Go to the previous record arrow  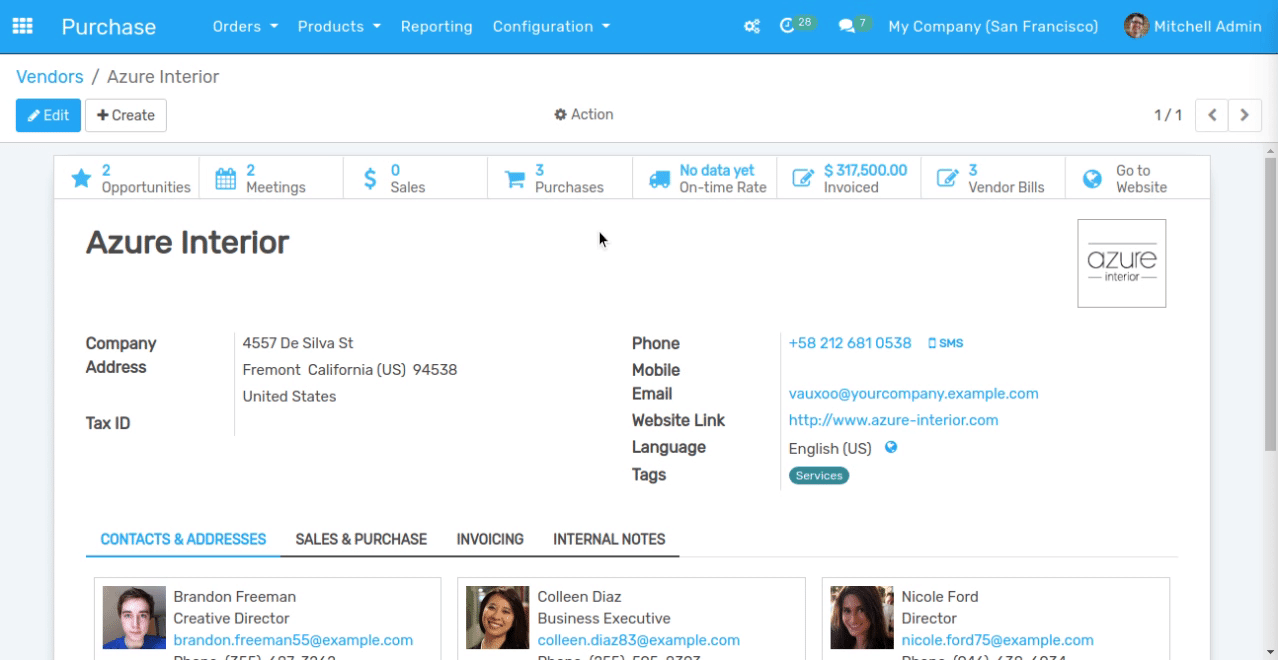1212,115
